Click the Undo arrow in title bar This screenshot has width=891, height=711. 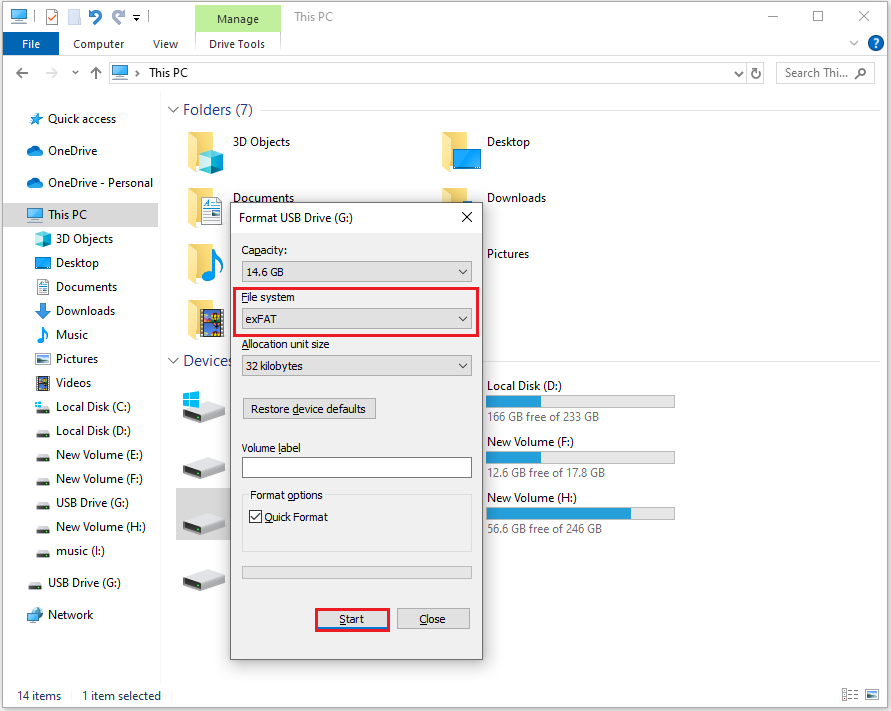pos(95,17)
